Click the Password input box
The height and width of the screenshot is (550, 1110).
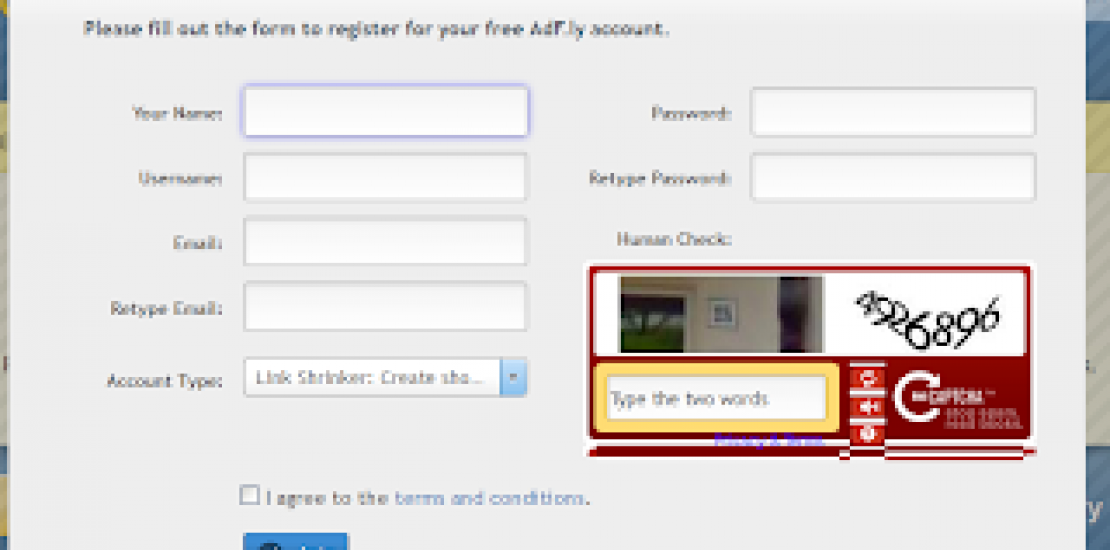pos(893,111)
